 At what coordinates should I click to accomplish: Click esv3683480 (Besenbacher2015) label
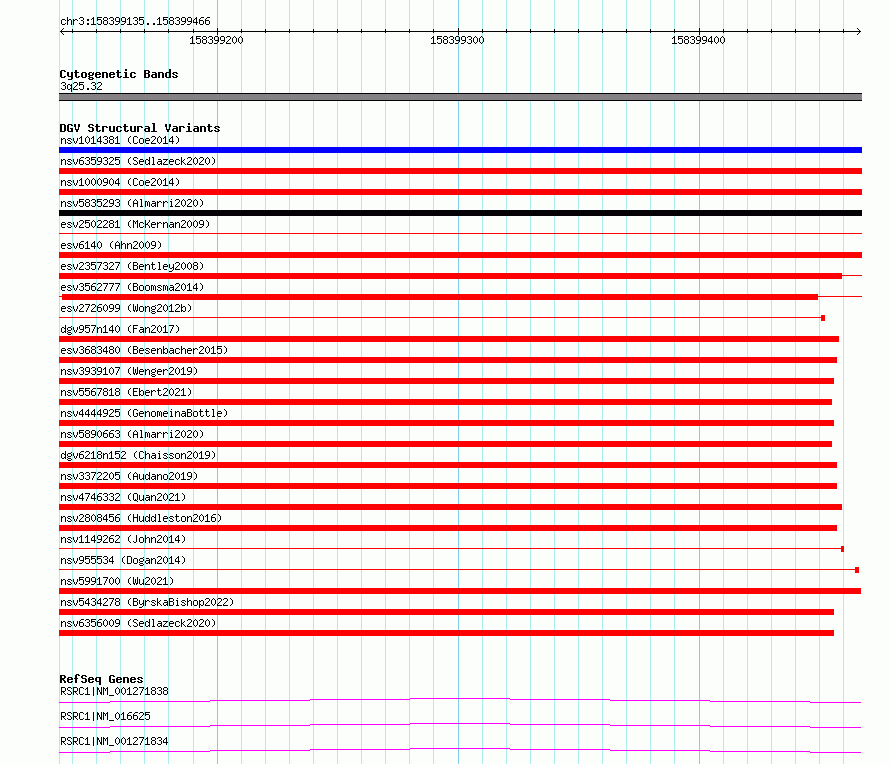tap(144, 350)
